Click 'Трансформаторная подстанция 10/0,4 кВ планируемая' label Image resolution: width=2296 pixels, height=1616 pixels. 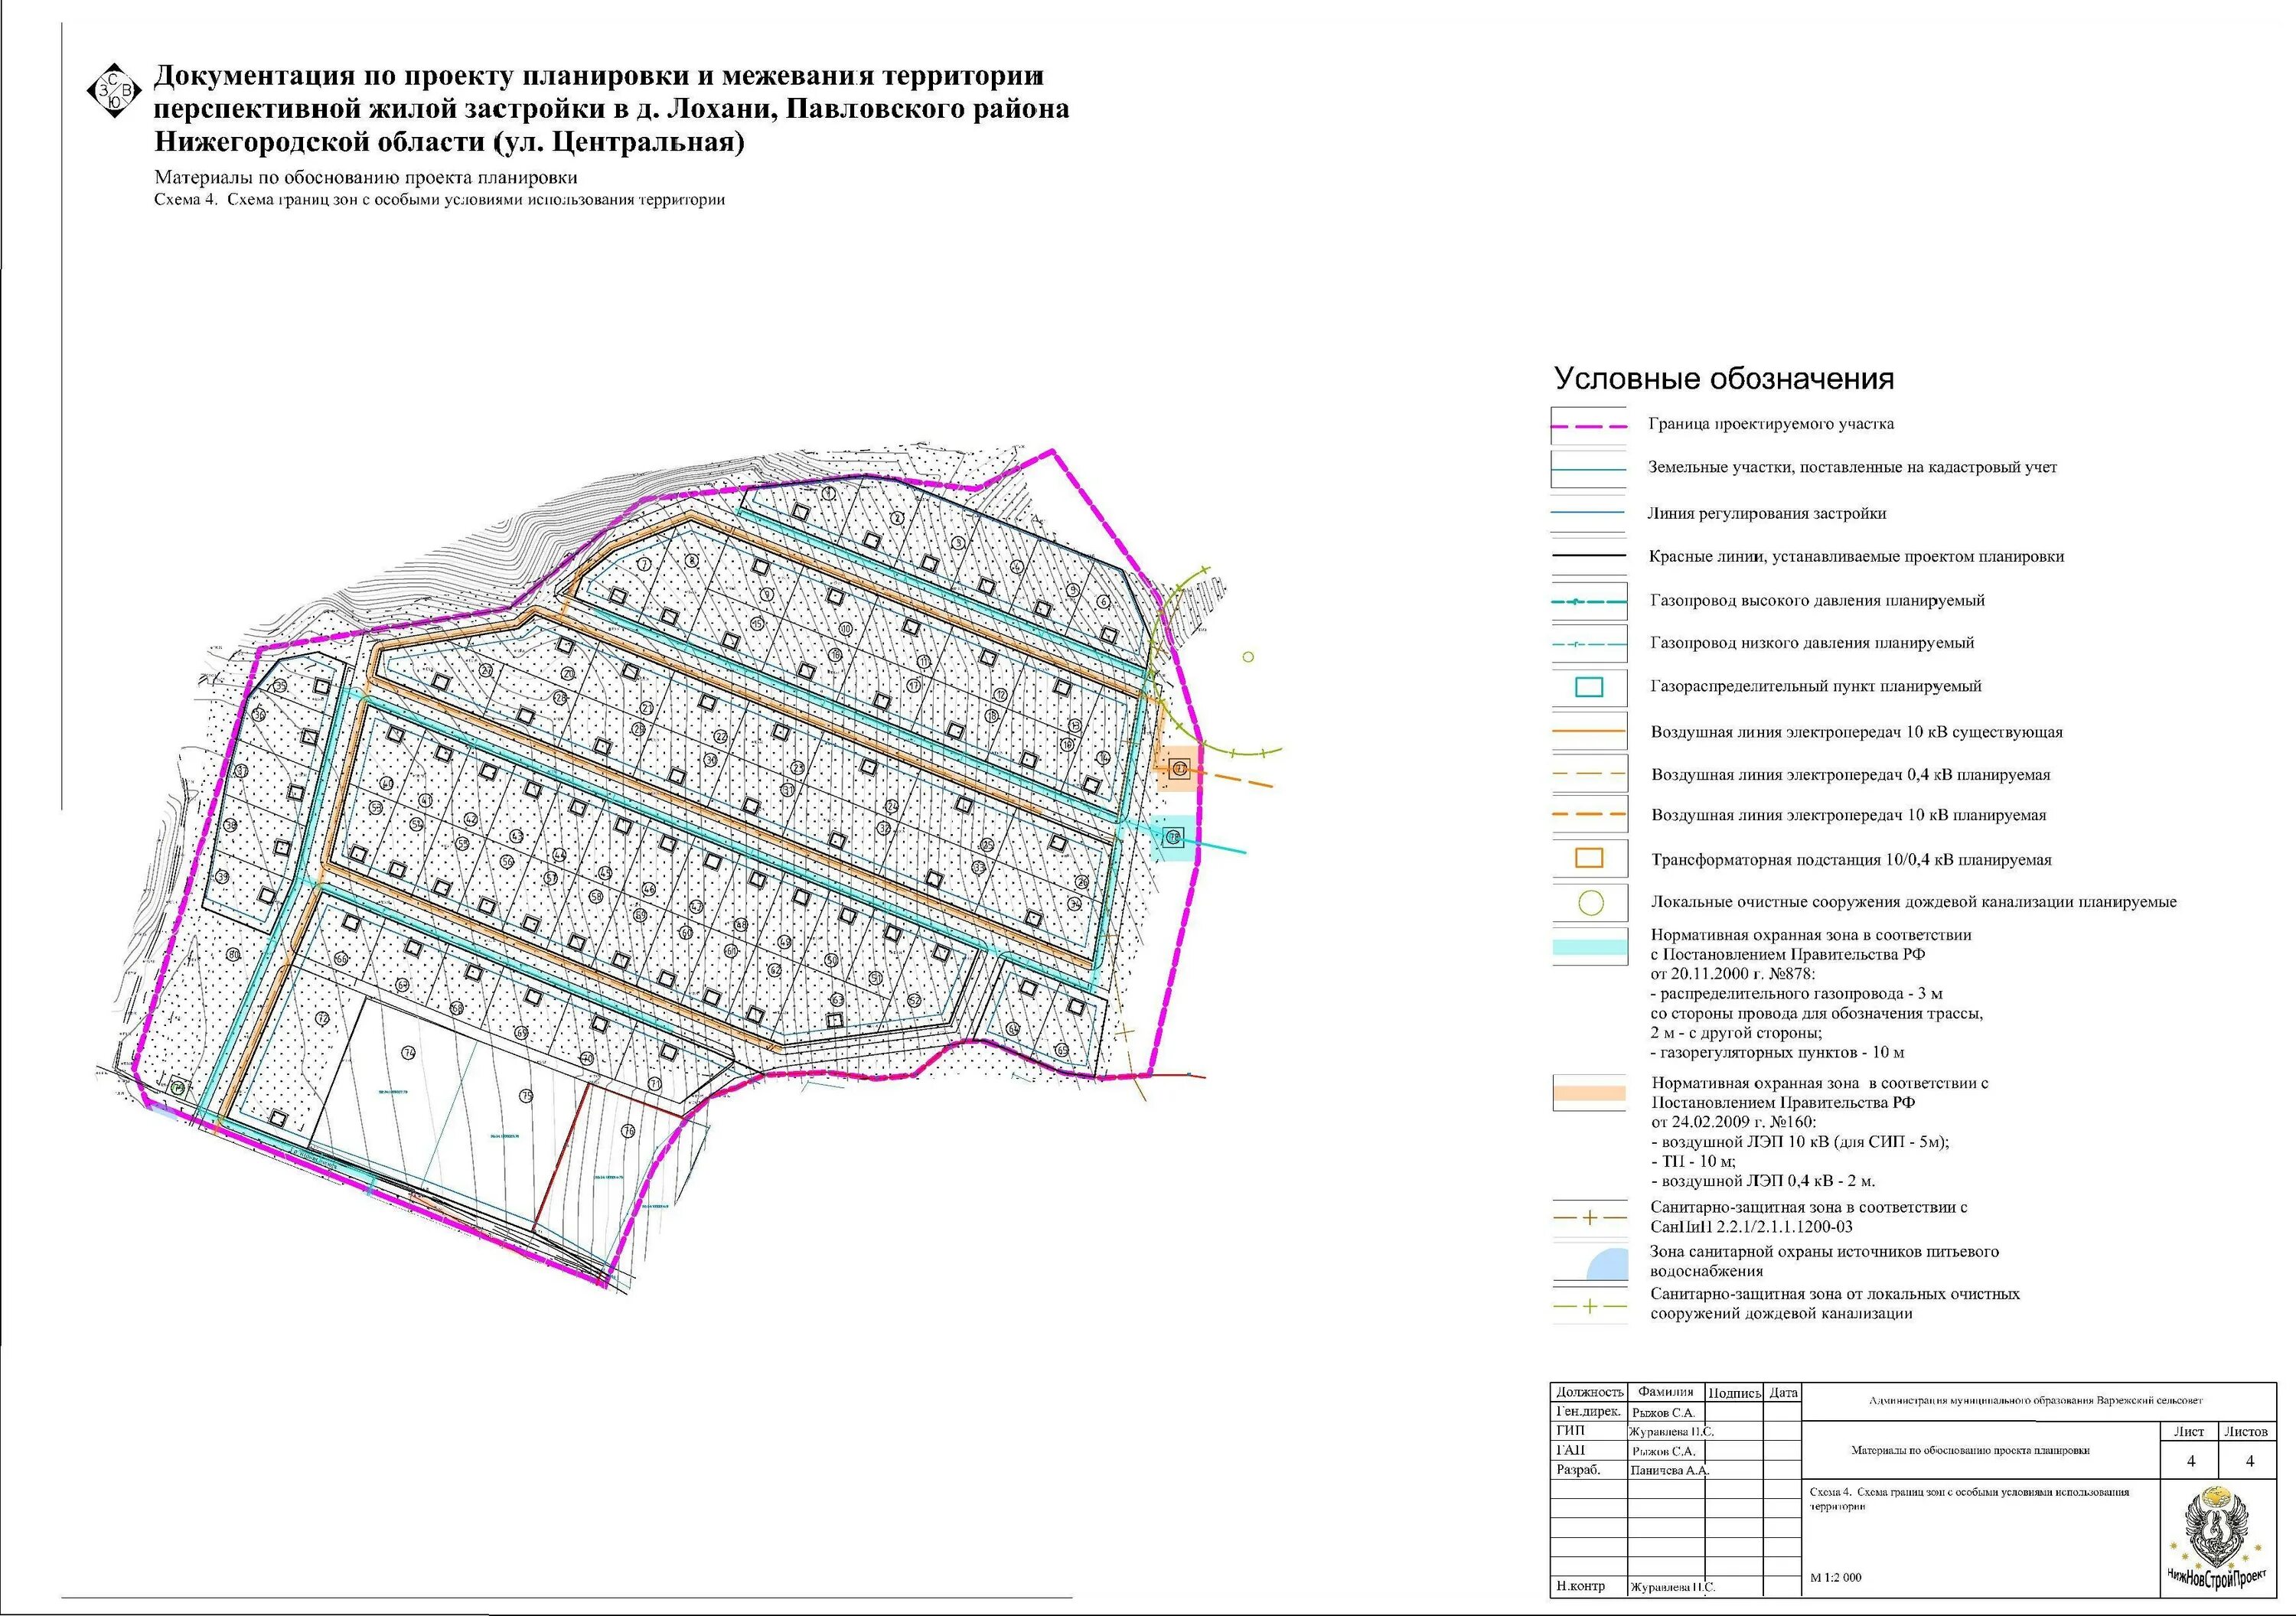1851,860
